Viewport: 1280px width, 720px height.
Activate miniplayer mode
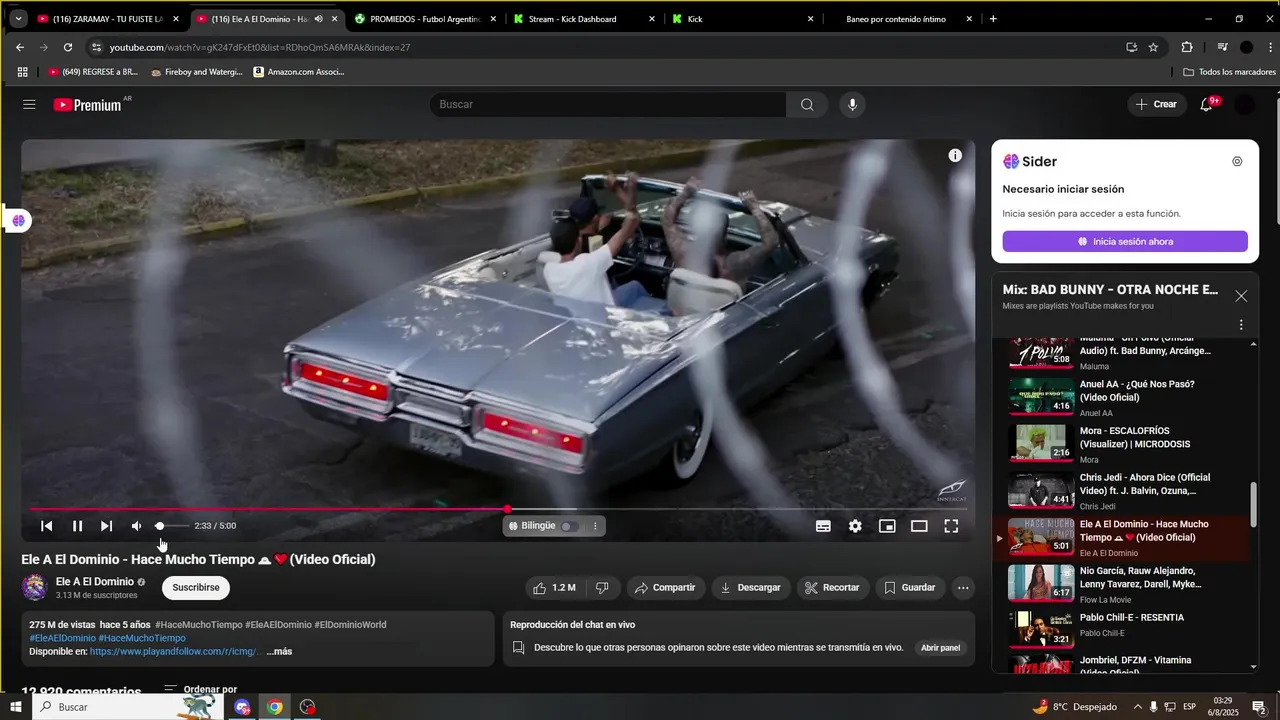tap(887, 526)
